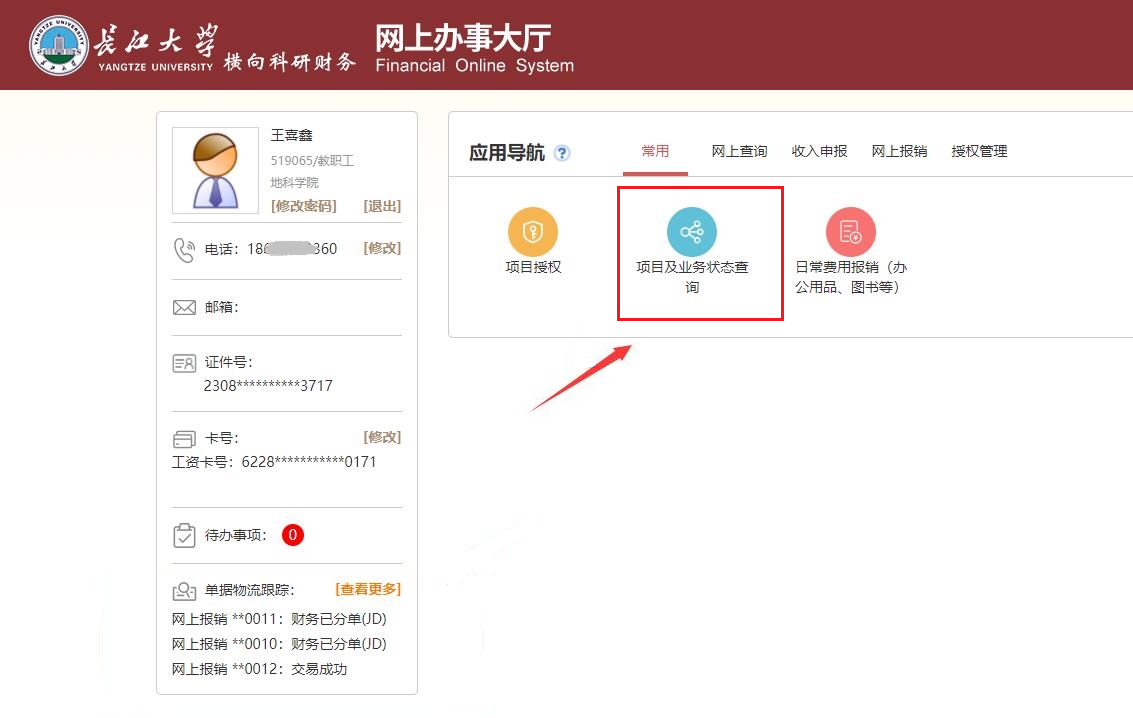Click the red pending items count badge

point(293,535)
